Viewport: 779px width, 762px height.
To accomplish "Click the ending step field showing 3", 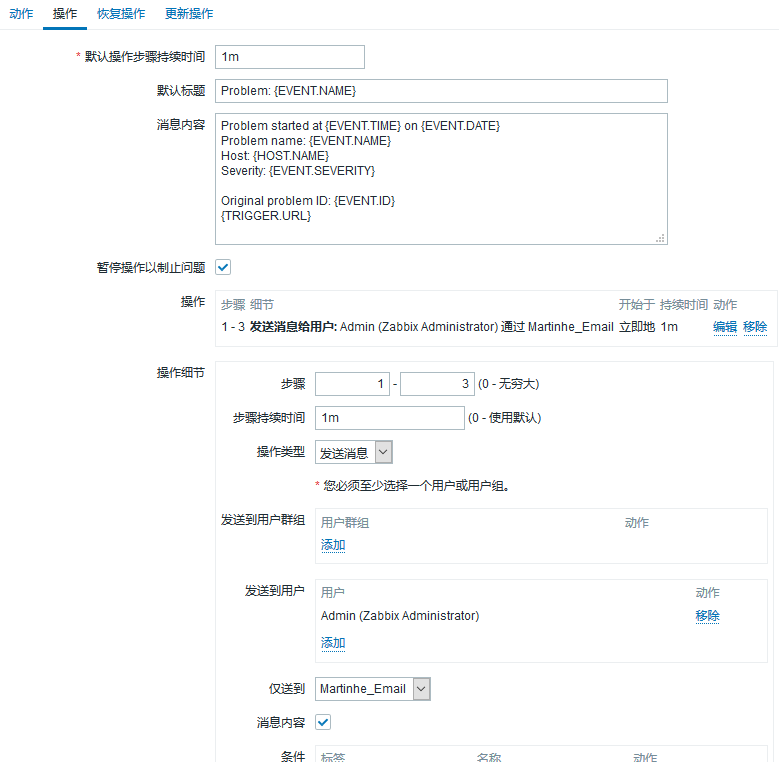I will pyautogui.click(x=437, y=384).
